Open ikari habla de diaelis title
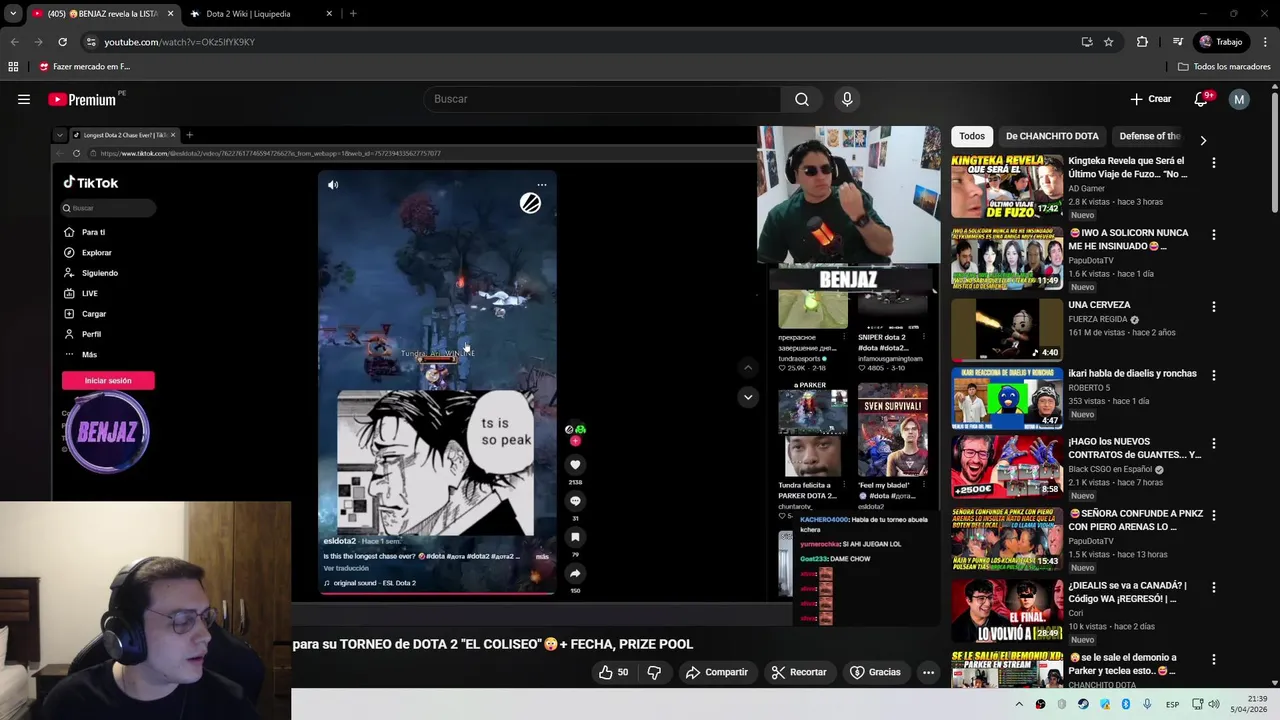The width and height of the screenshot is (1280, 720). point(1132,373)
